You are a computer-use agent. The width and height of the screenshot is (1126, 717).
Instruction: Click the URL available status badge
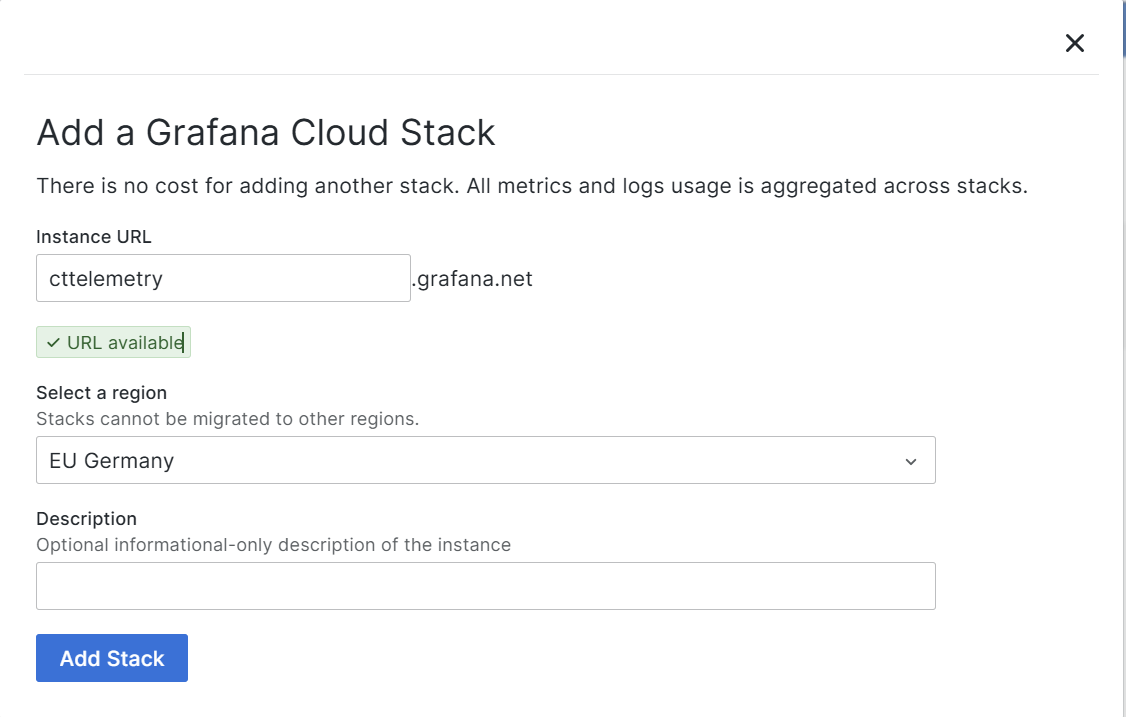114,342
